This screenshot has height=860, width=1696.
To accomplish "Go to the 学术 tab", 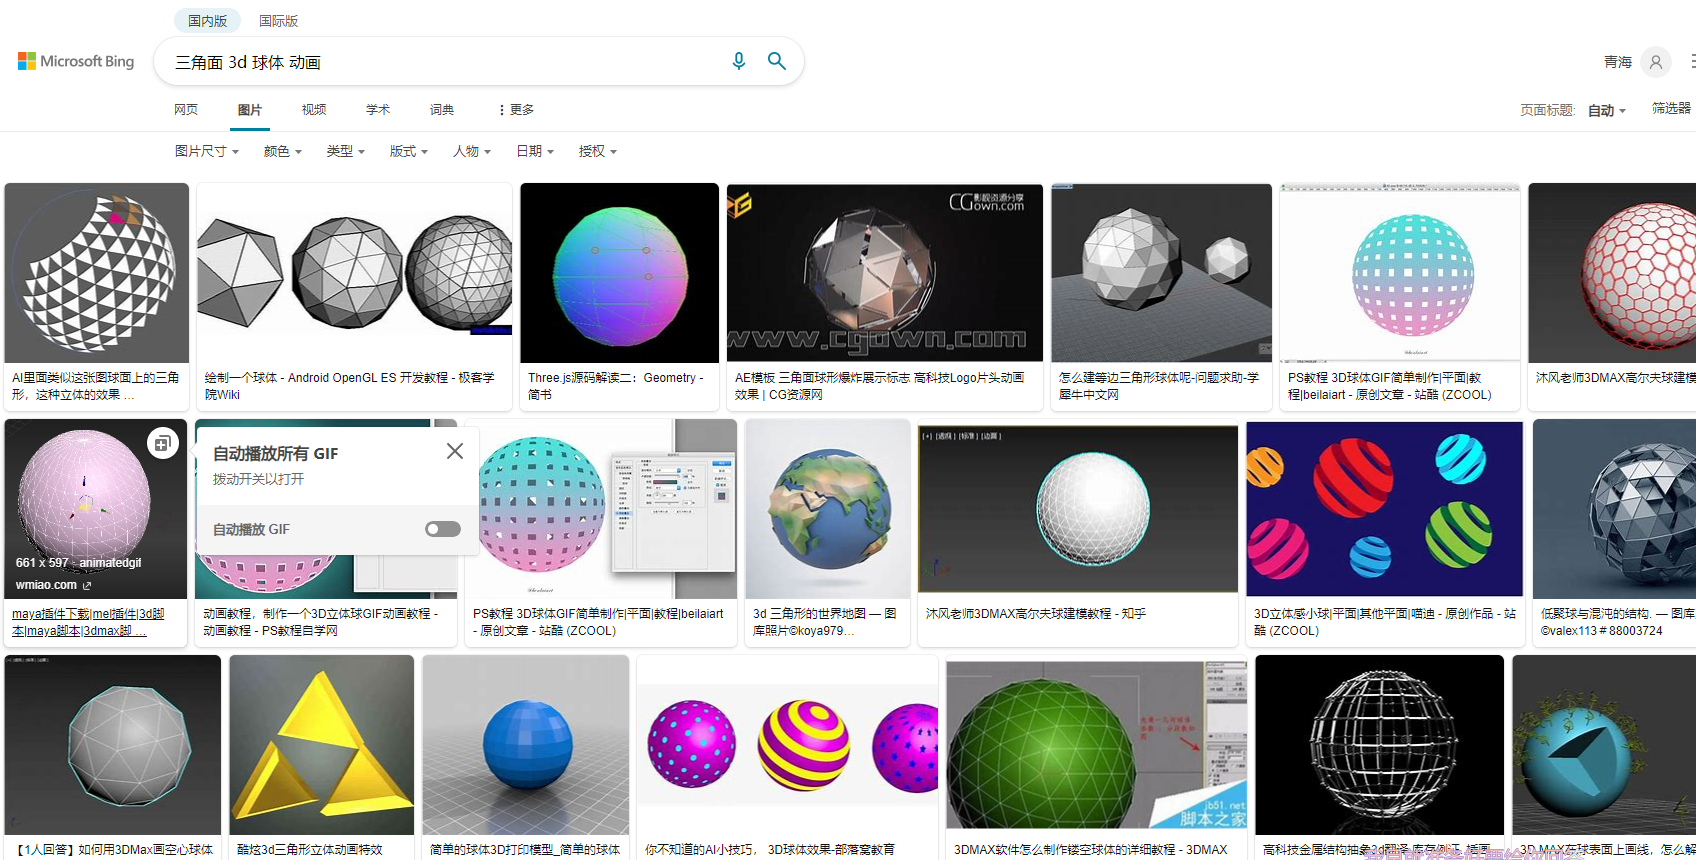I will [378, 110].
